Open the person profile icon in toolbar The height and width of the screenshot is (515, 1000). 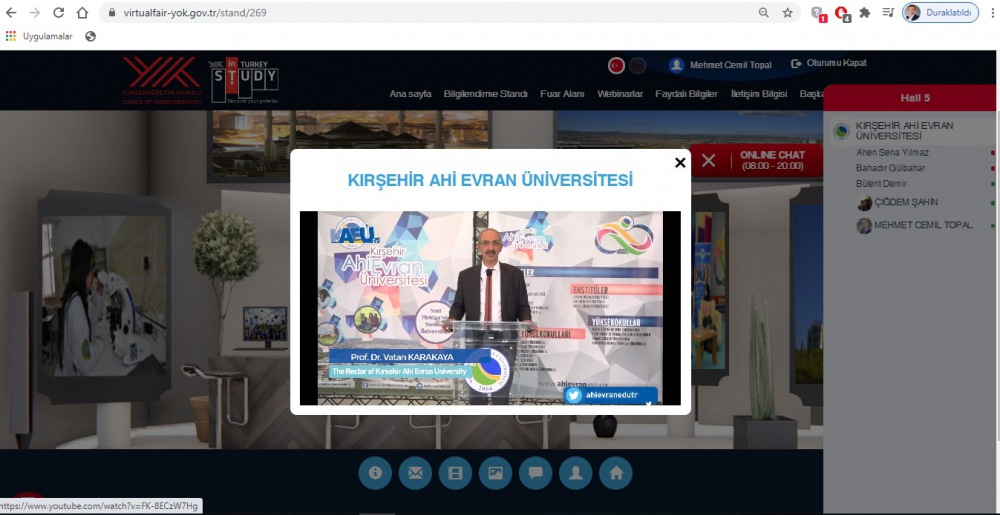(575, 472)
